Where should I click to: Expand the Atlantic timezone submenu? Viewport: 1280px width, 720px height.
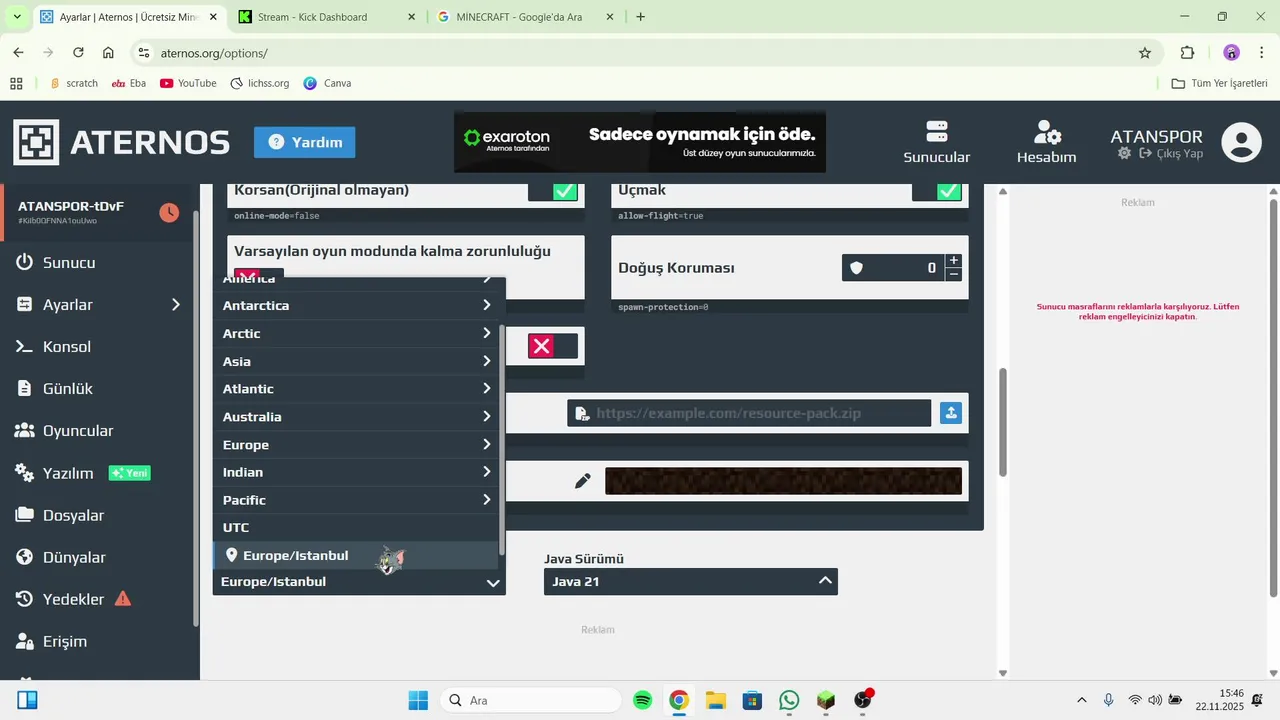355,388
